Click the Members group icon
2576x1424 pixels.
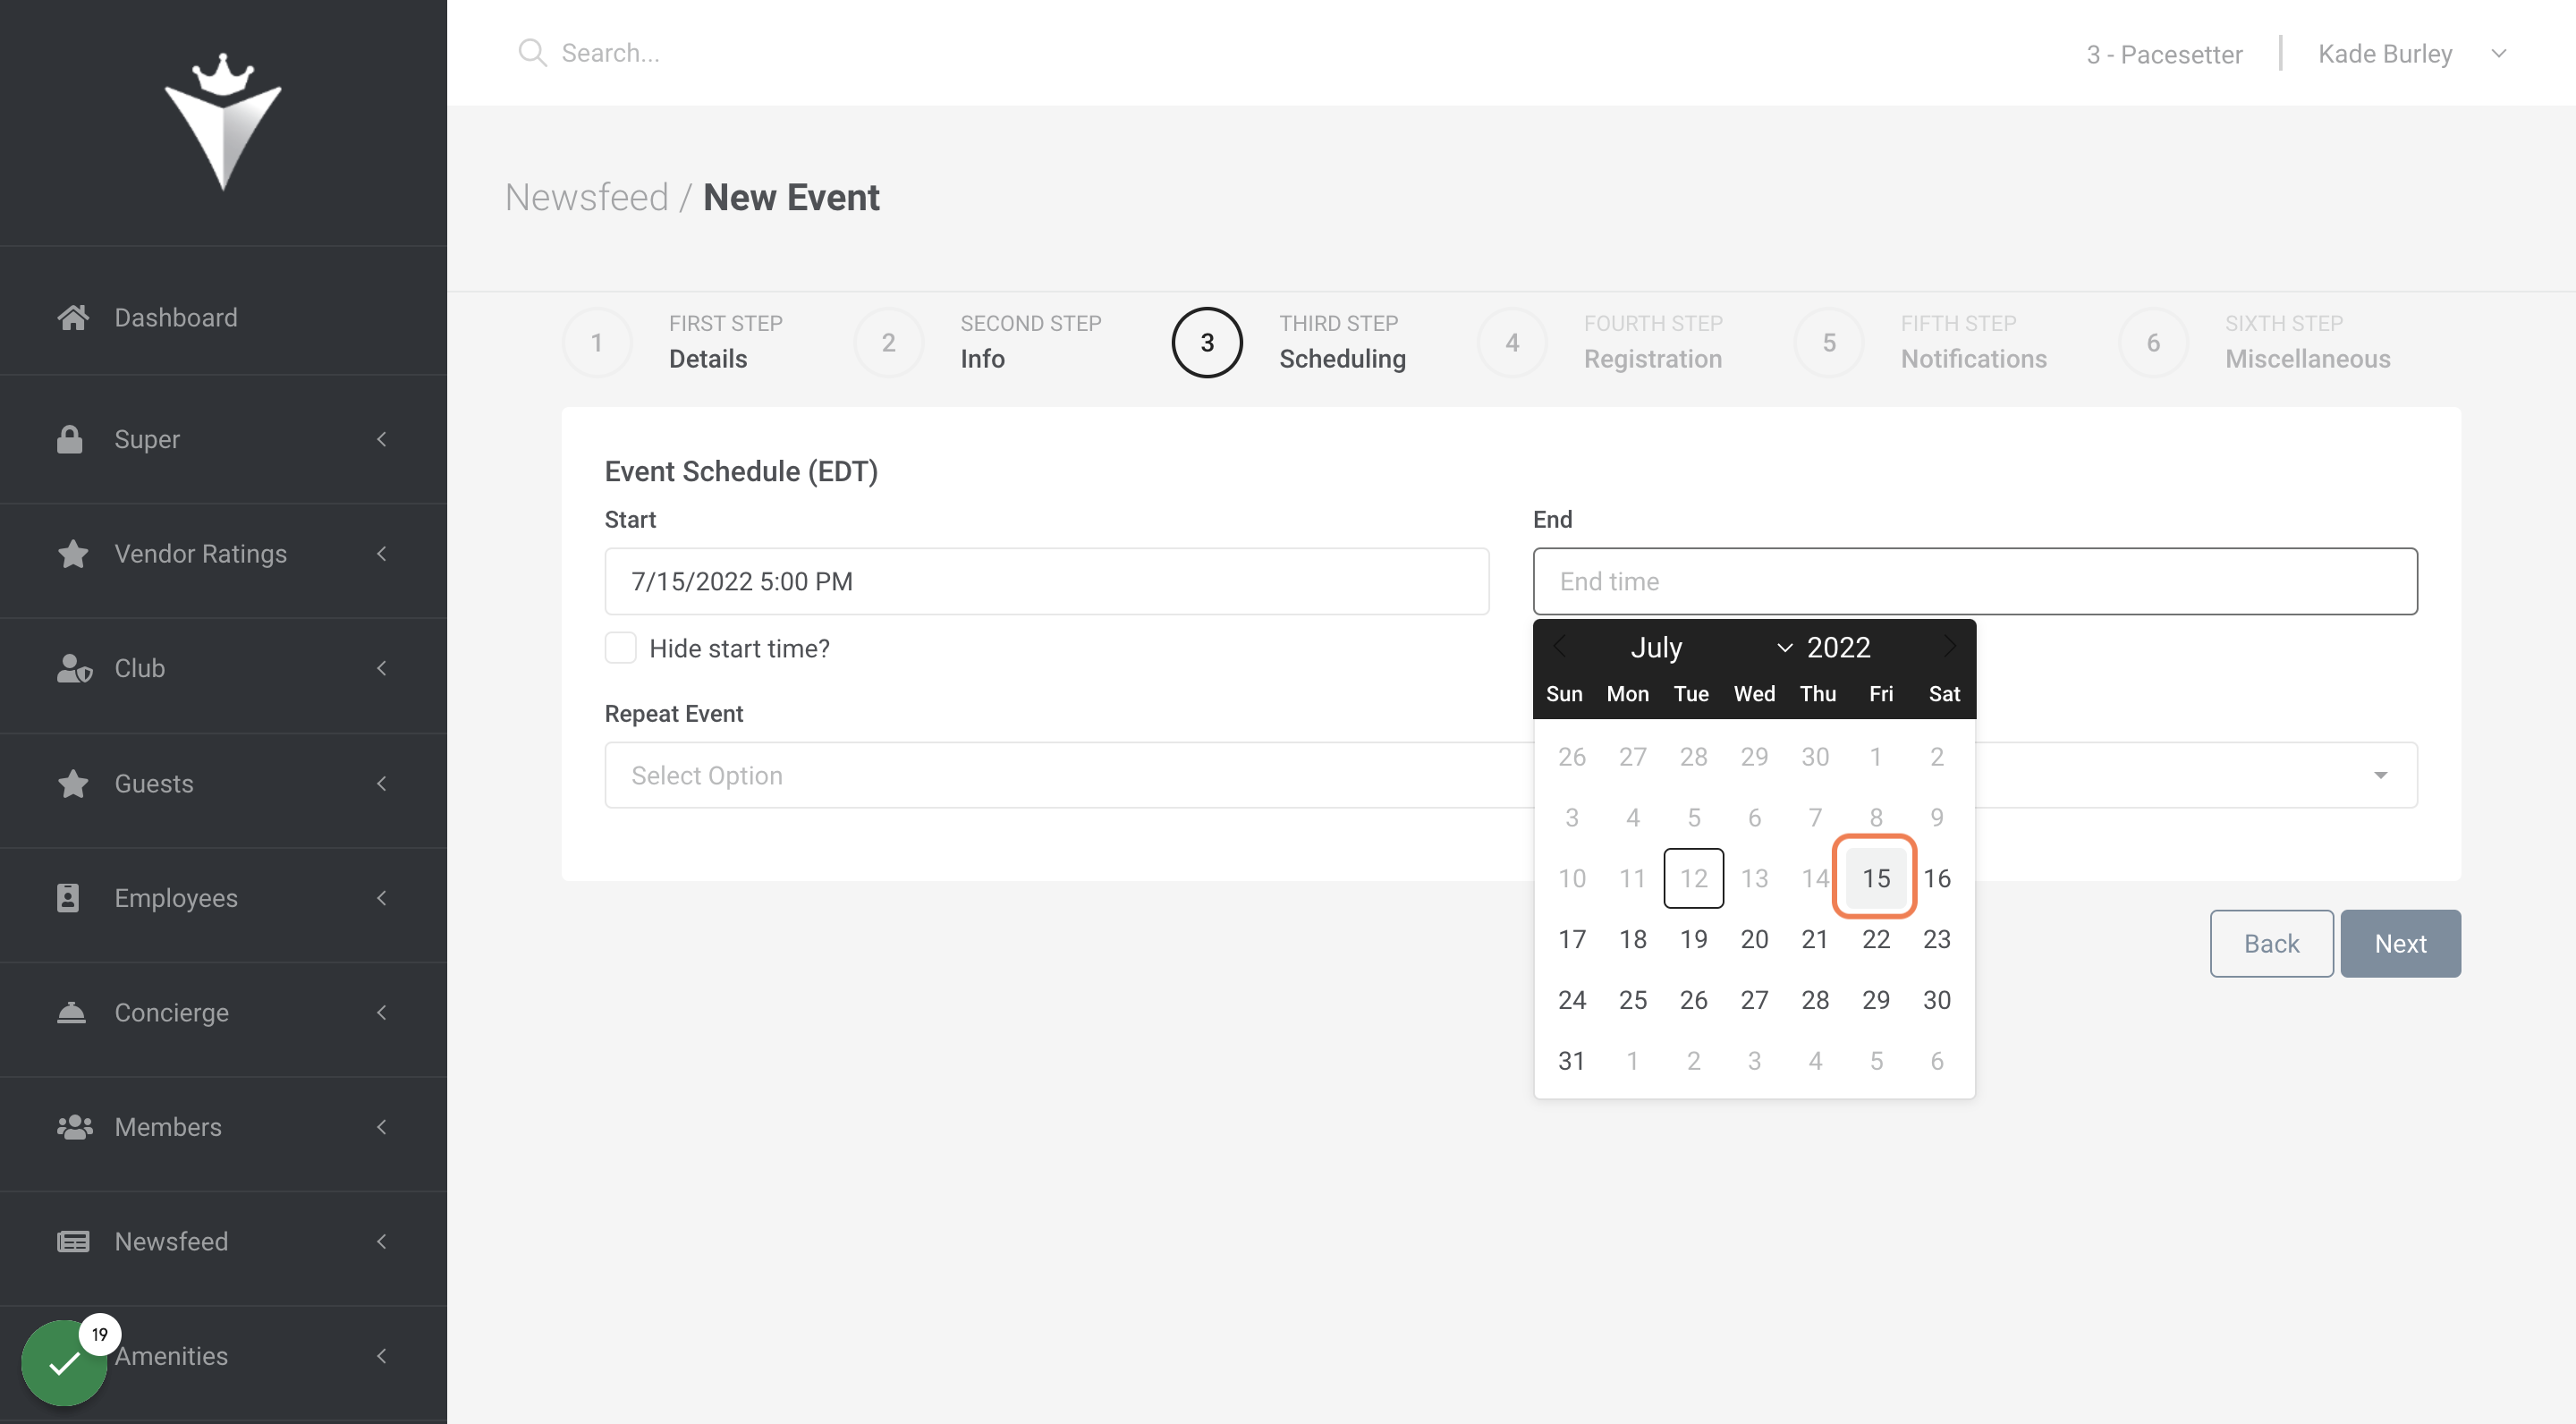point(75,1127)
